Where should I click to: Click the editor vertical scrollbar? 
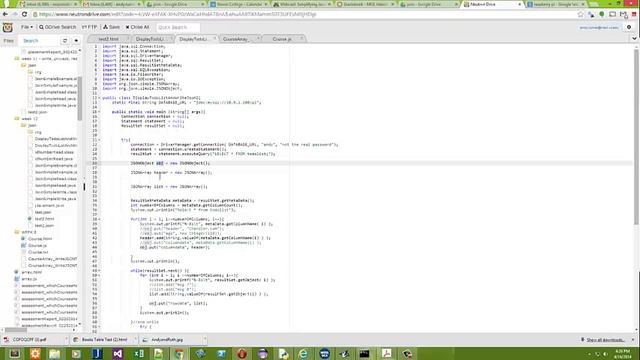[636, 137]
